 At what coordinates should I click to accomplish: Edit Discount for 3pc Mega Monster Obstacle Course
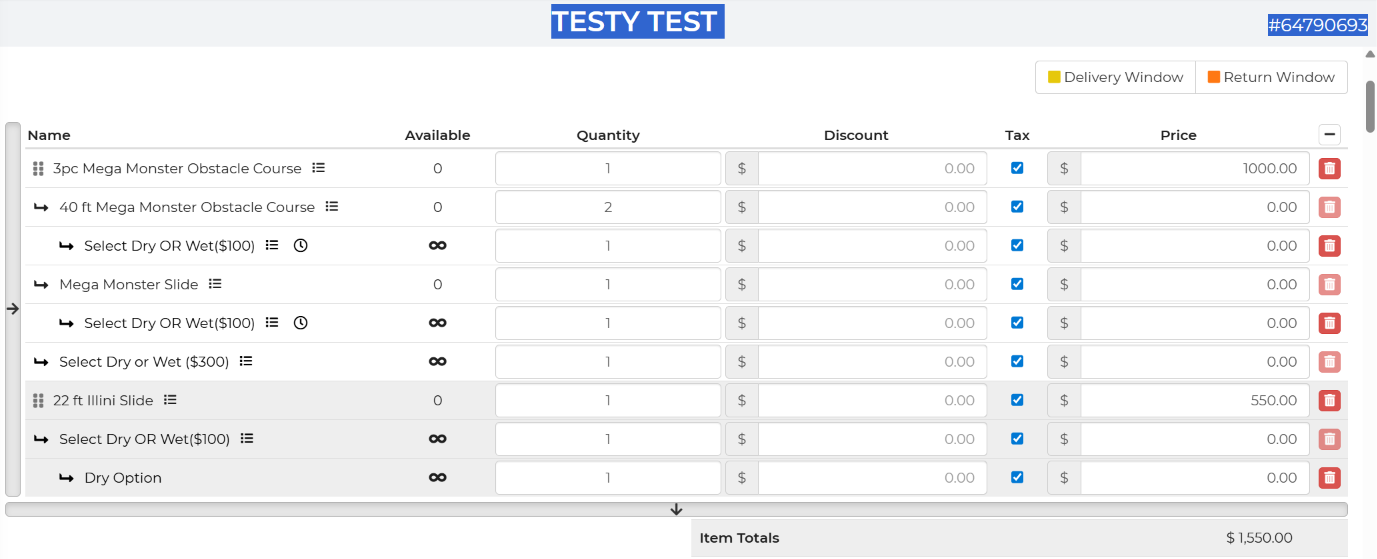click(872, 168)
